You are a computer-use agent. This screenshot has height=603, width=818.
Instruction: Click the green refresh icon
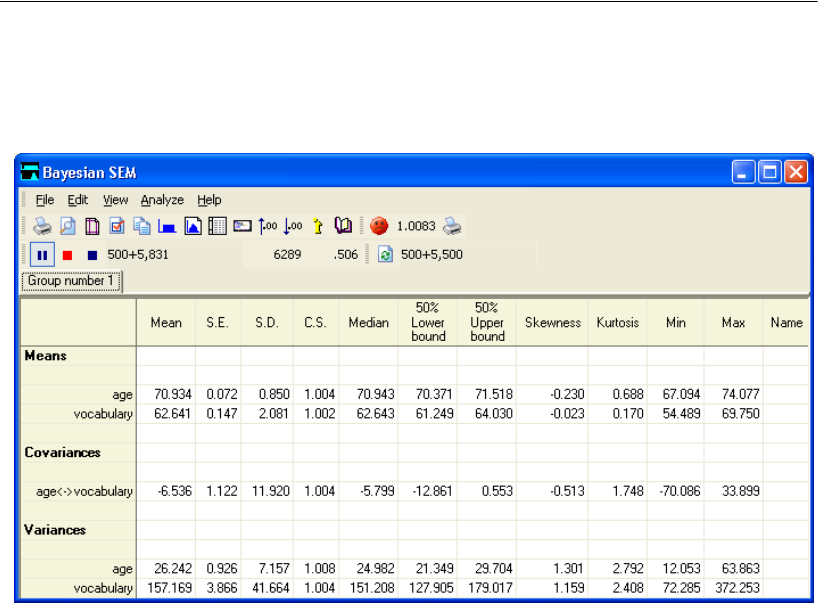click(385, 255)
